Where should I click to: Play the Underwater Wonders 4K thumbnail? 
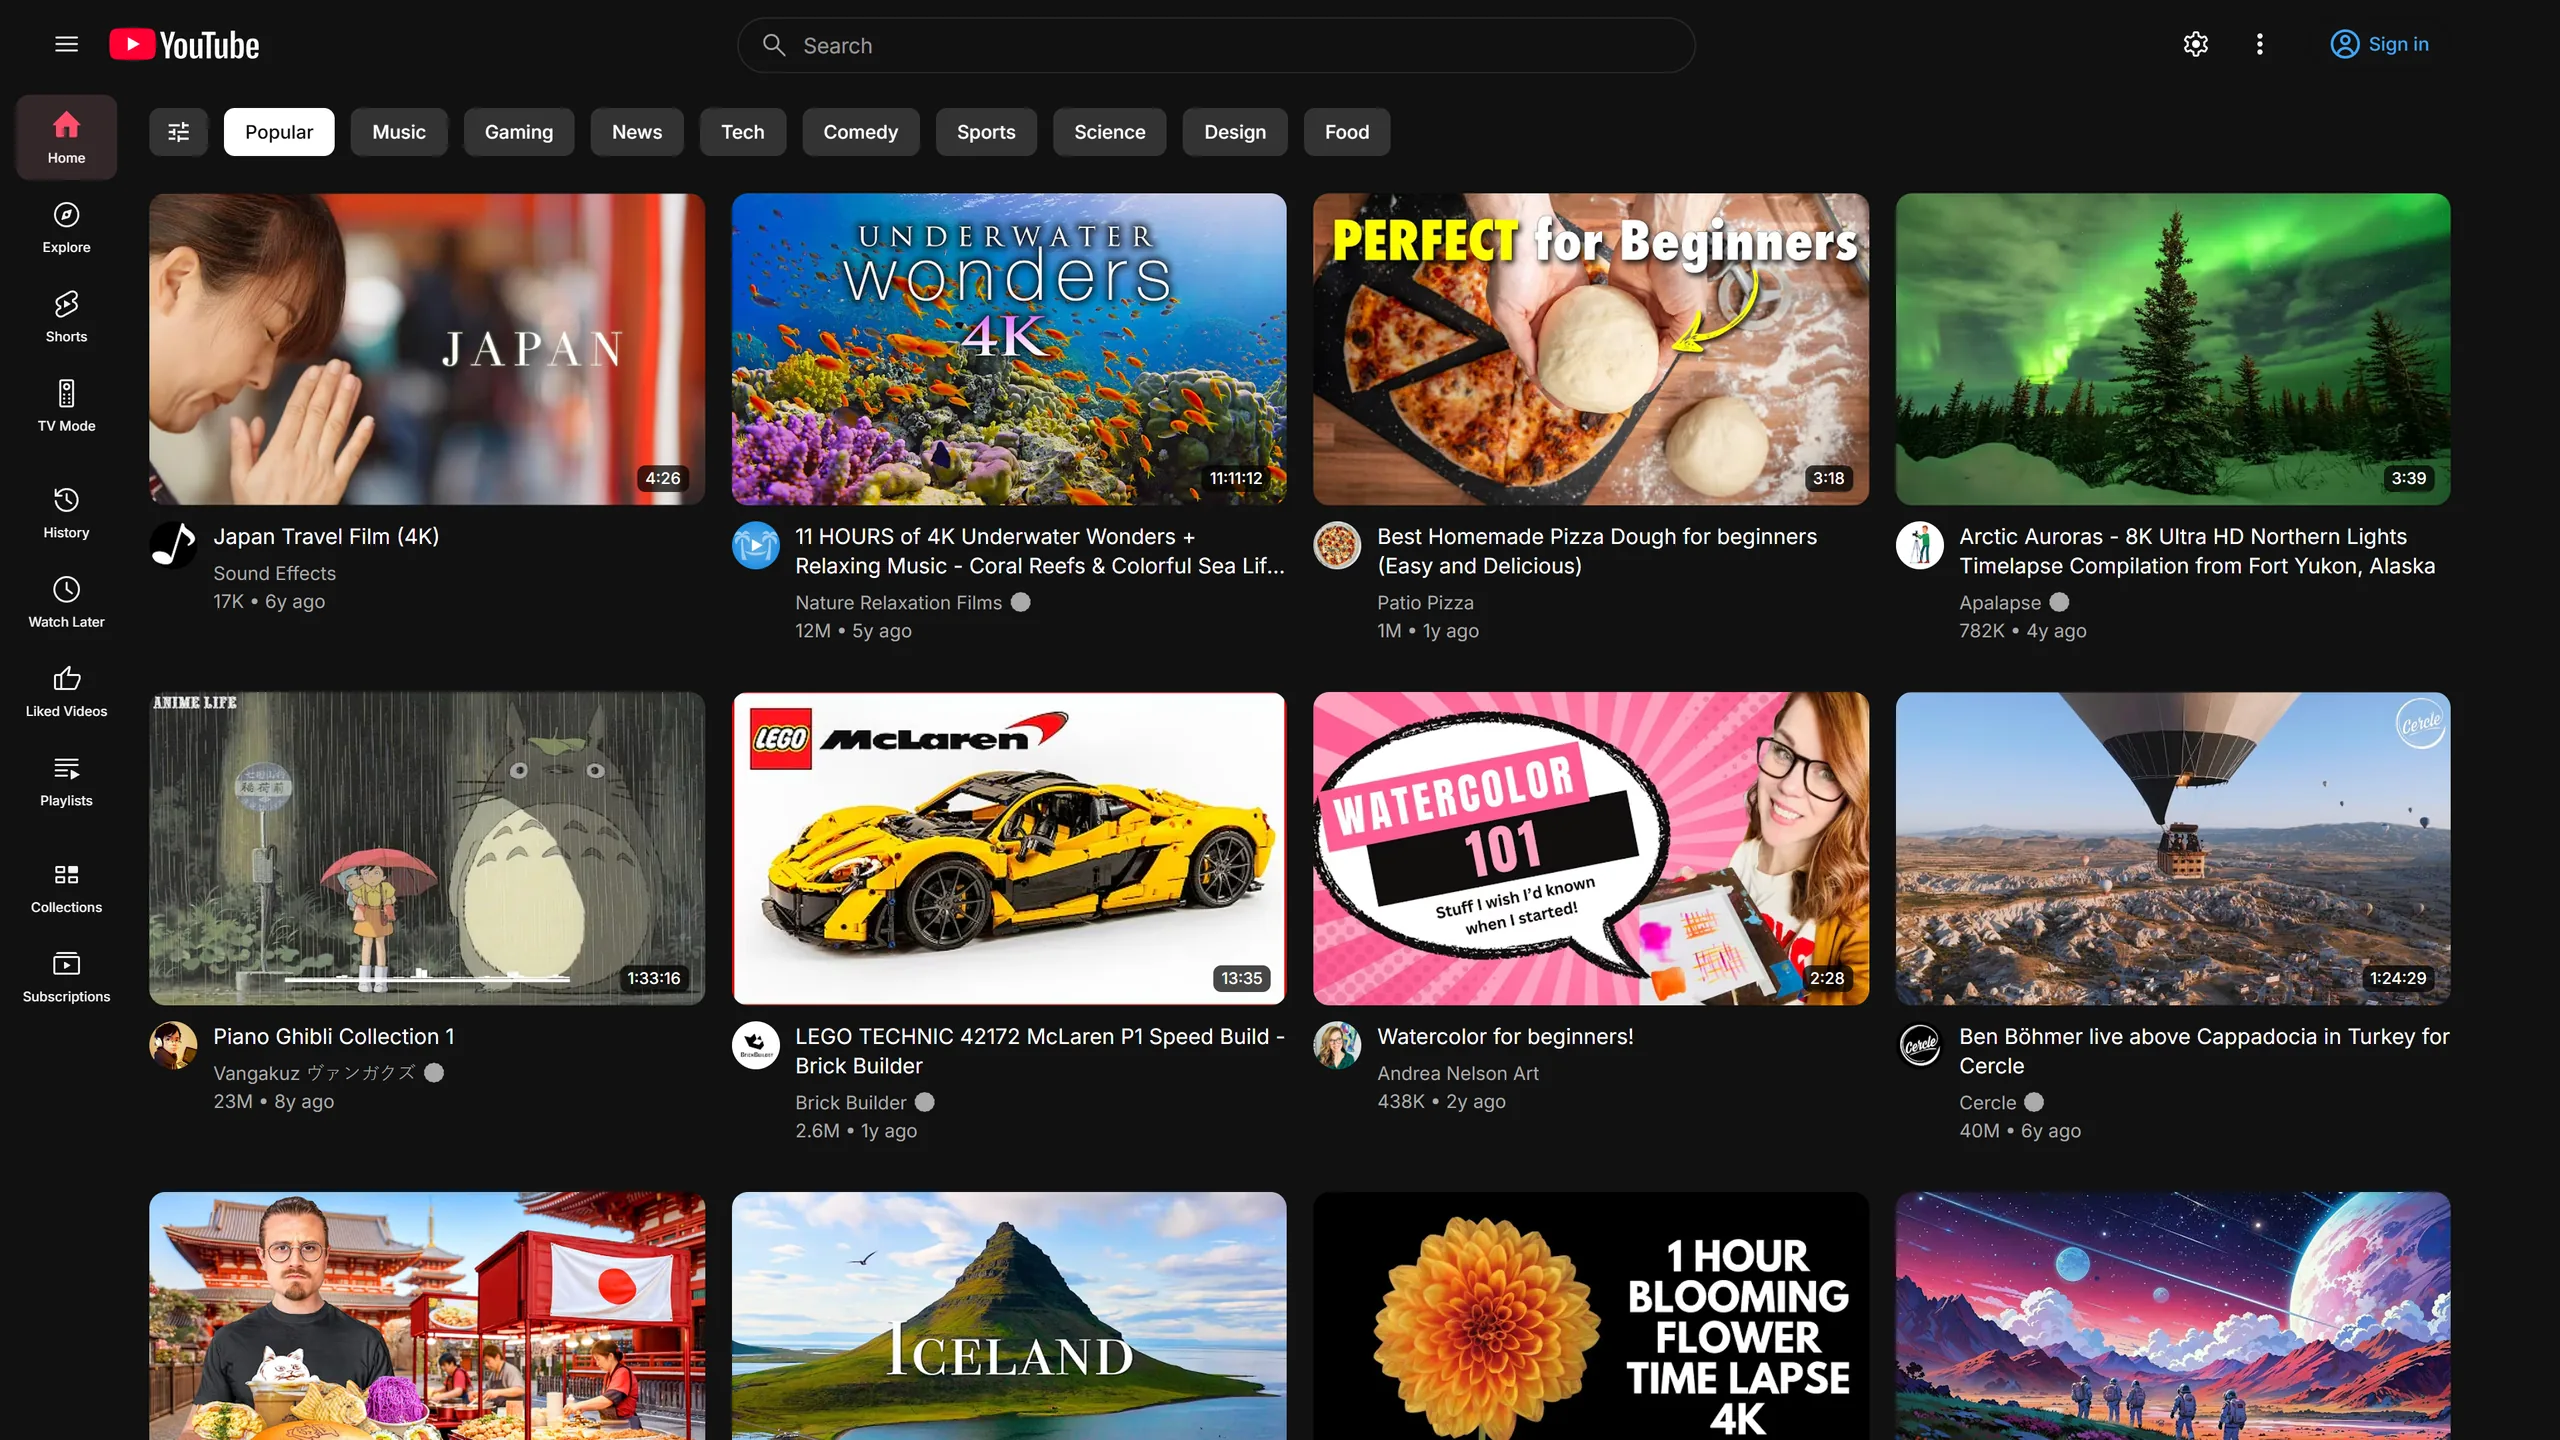1008,349
